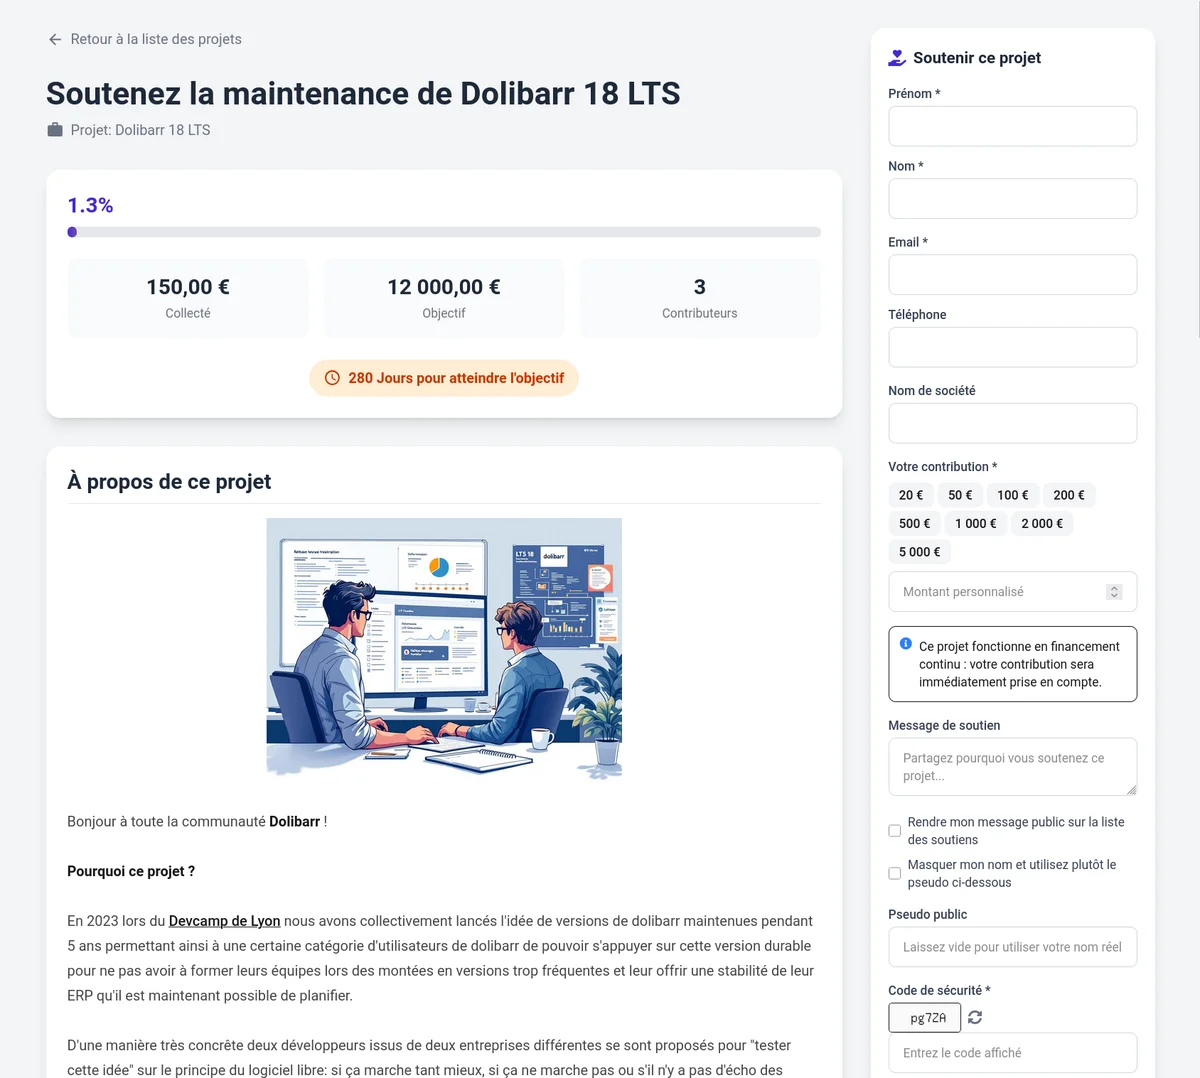Click the blue info icon

(x=906, y=644)
